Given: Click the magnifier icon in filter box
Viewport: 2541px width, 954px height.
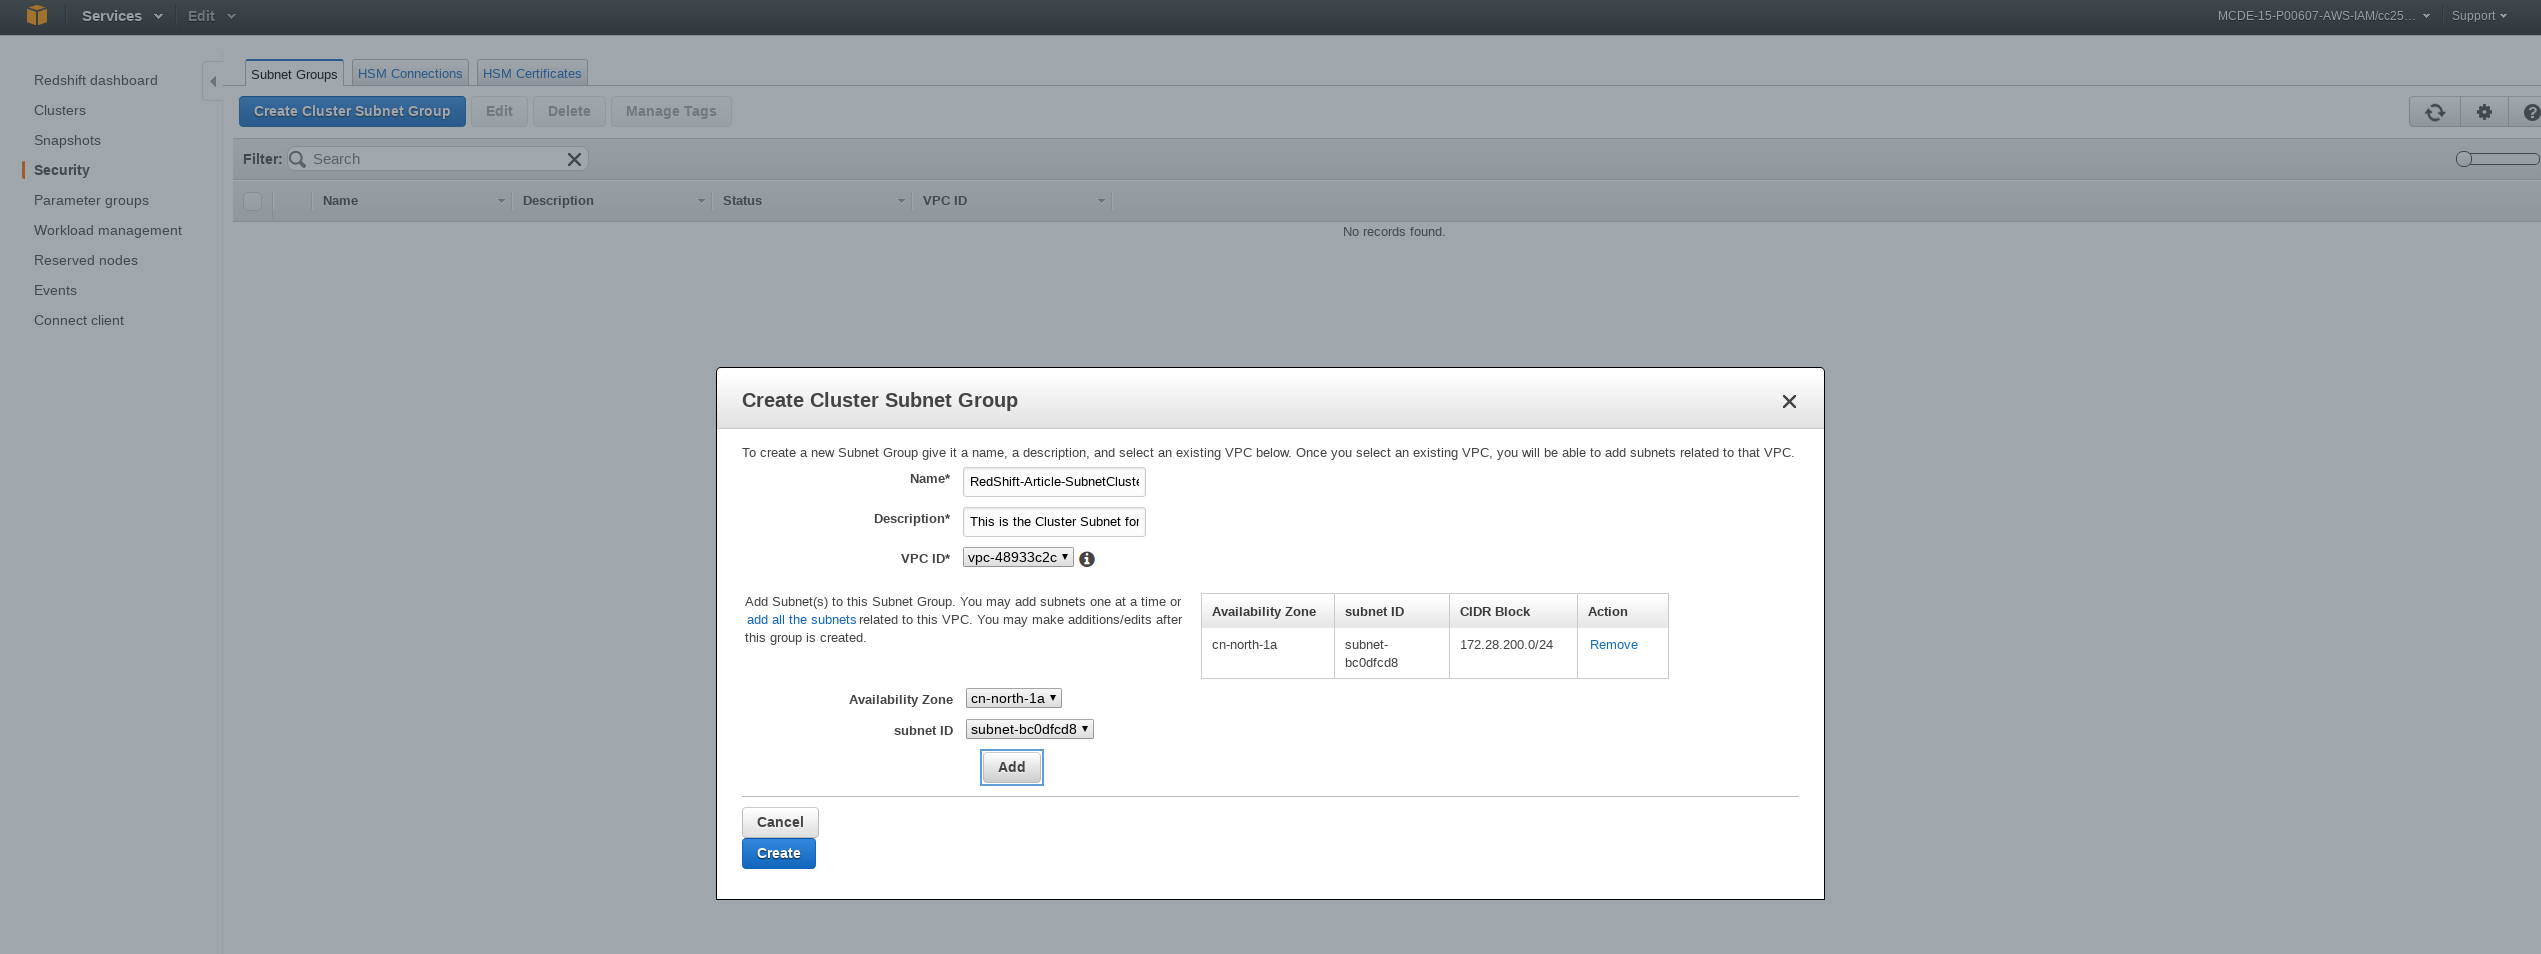Looking at the screenshot, I should click(x=297, y=159).
